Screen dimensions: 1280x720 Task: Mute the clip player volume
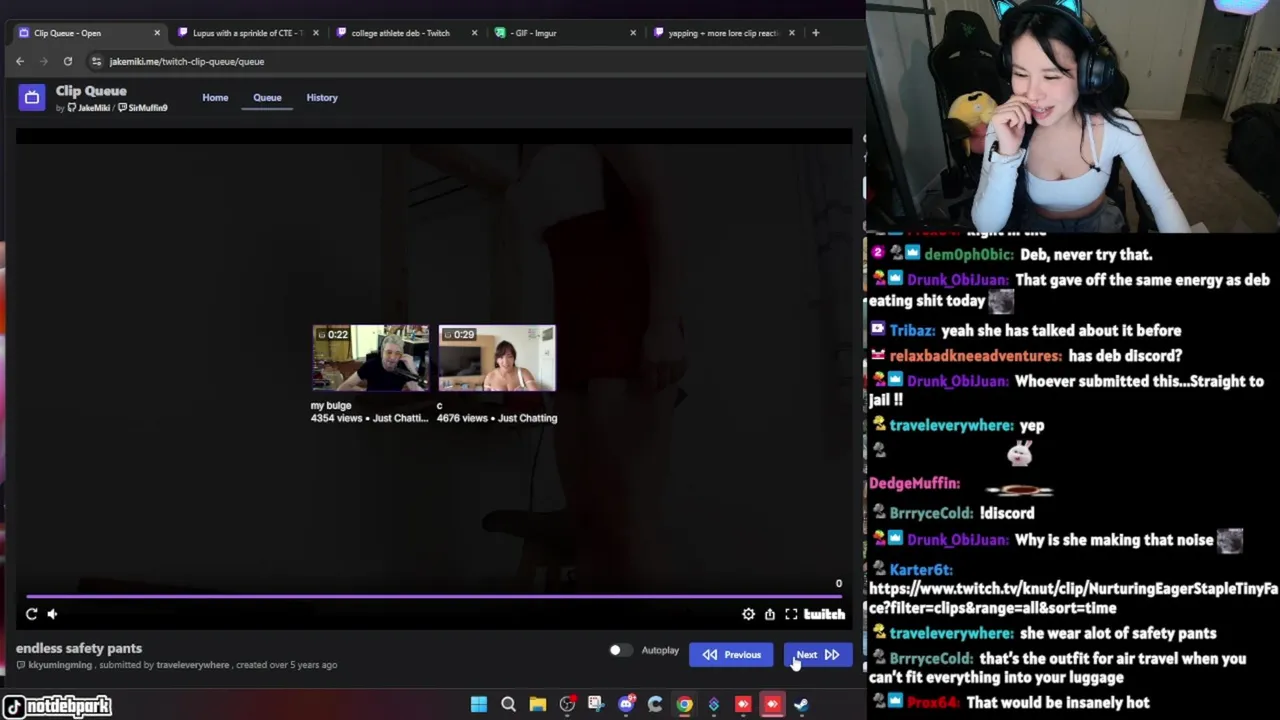coord(53,614)
